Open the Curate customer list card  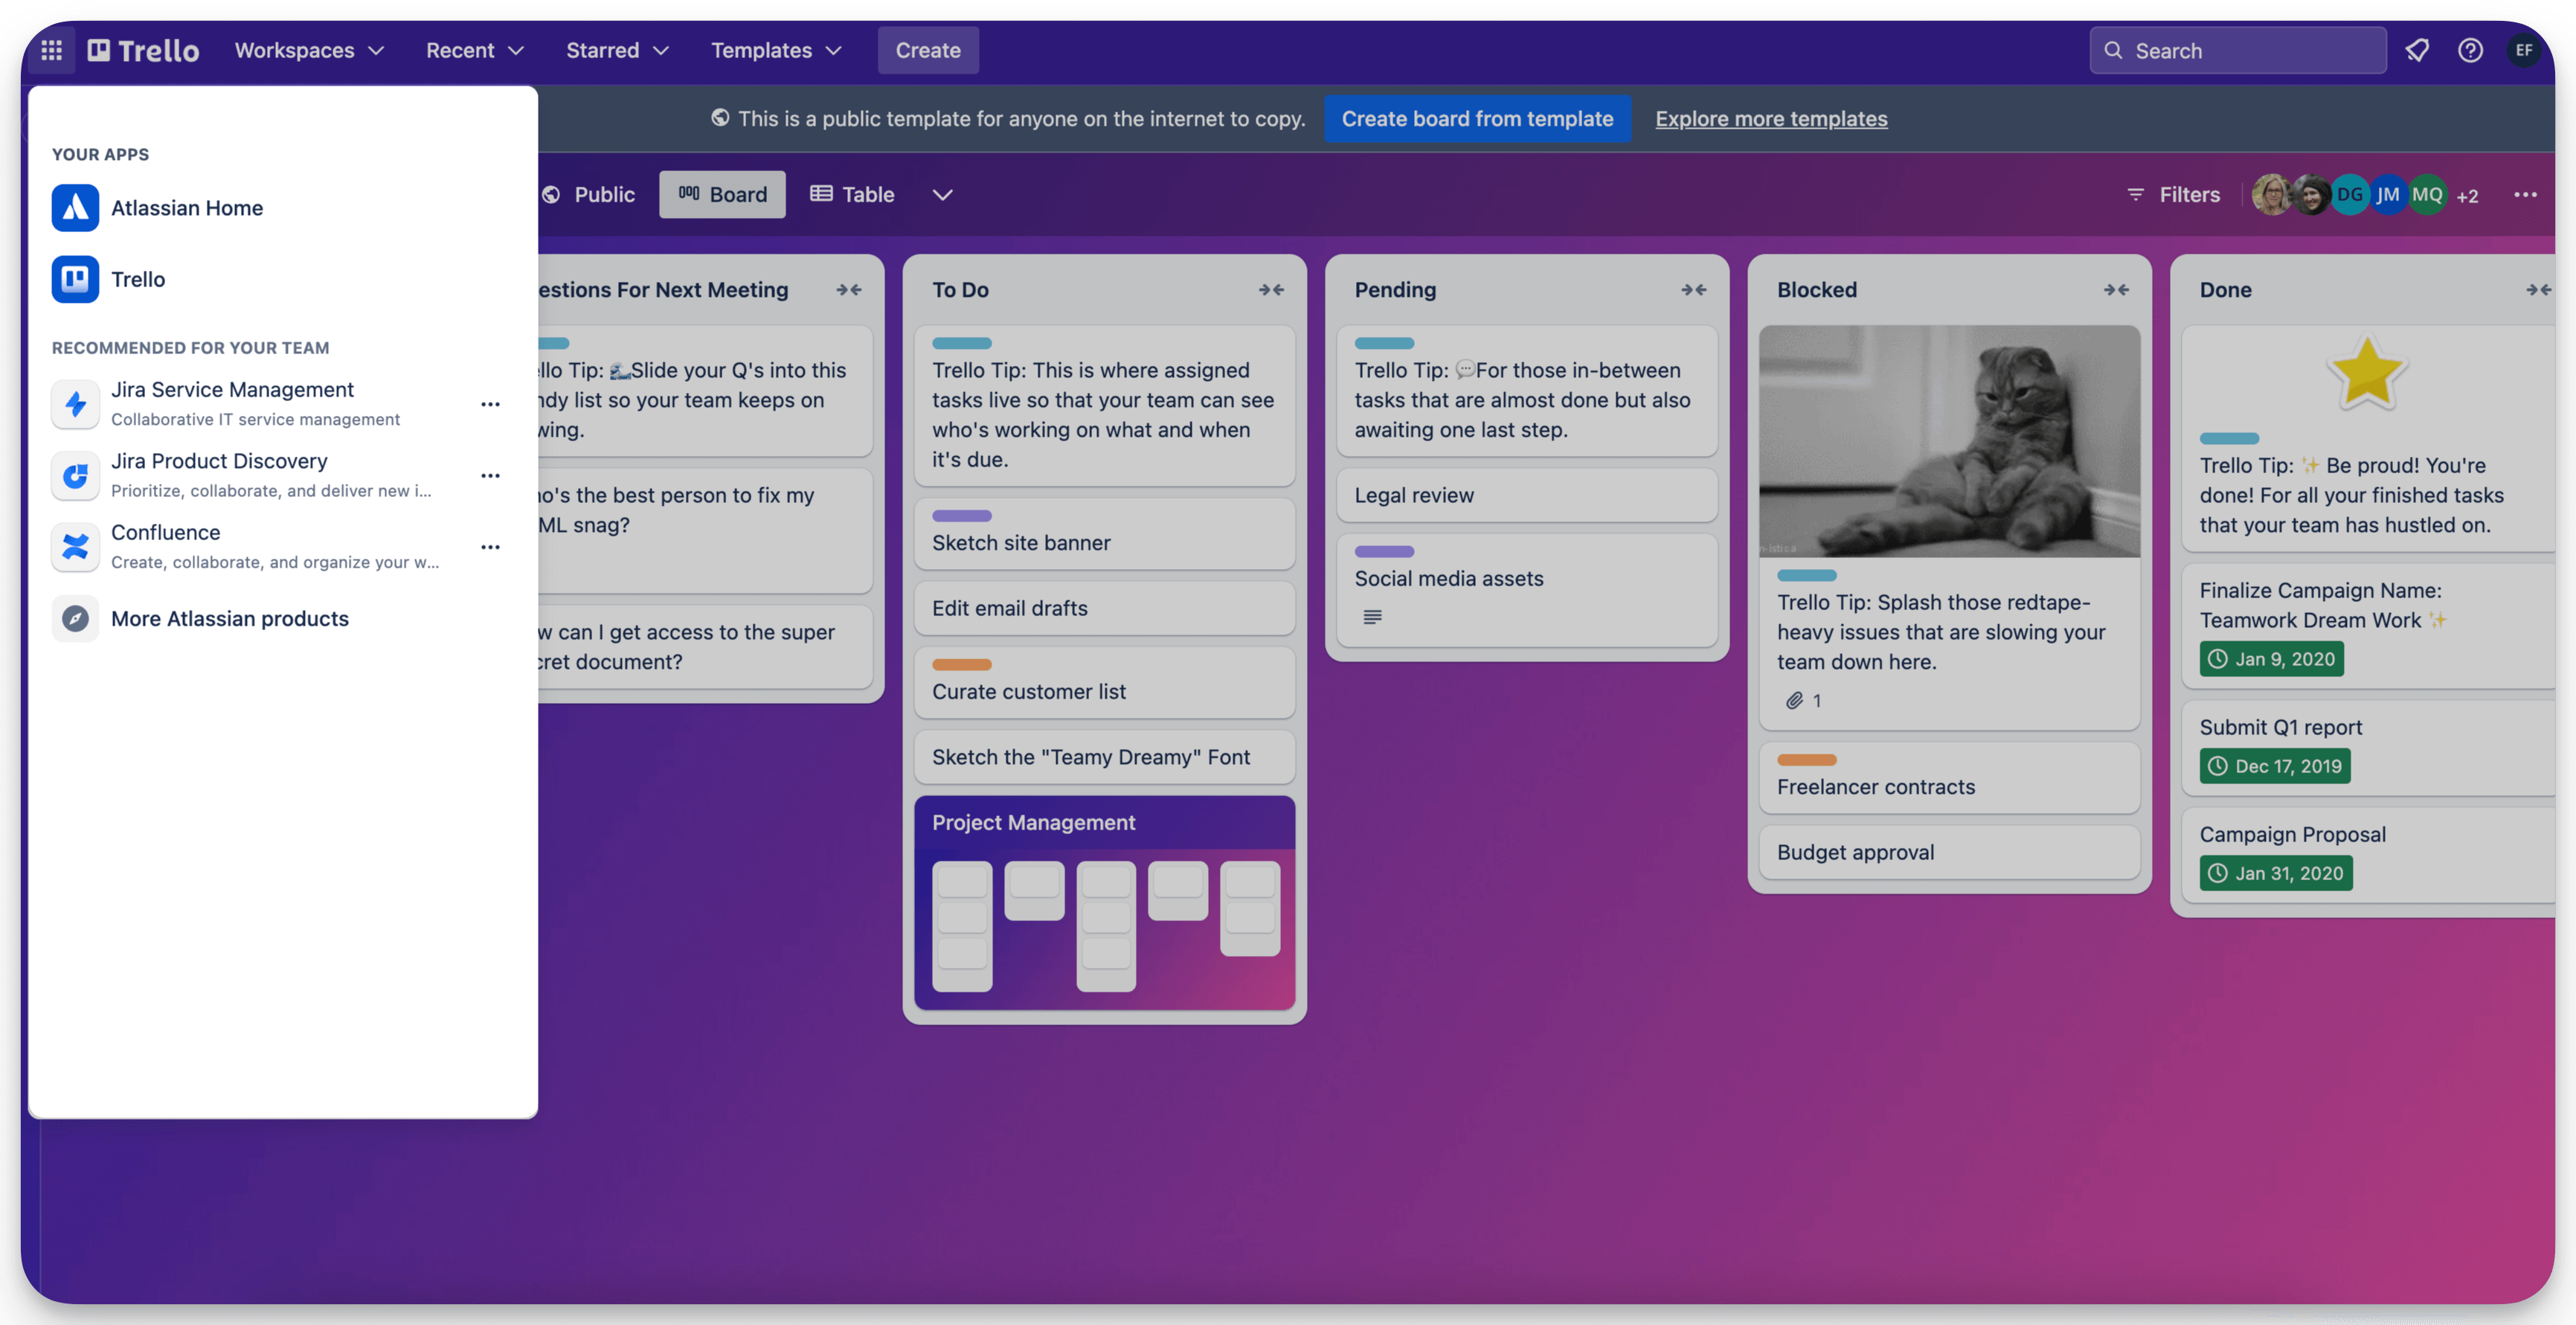[x=1104, y=682]
